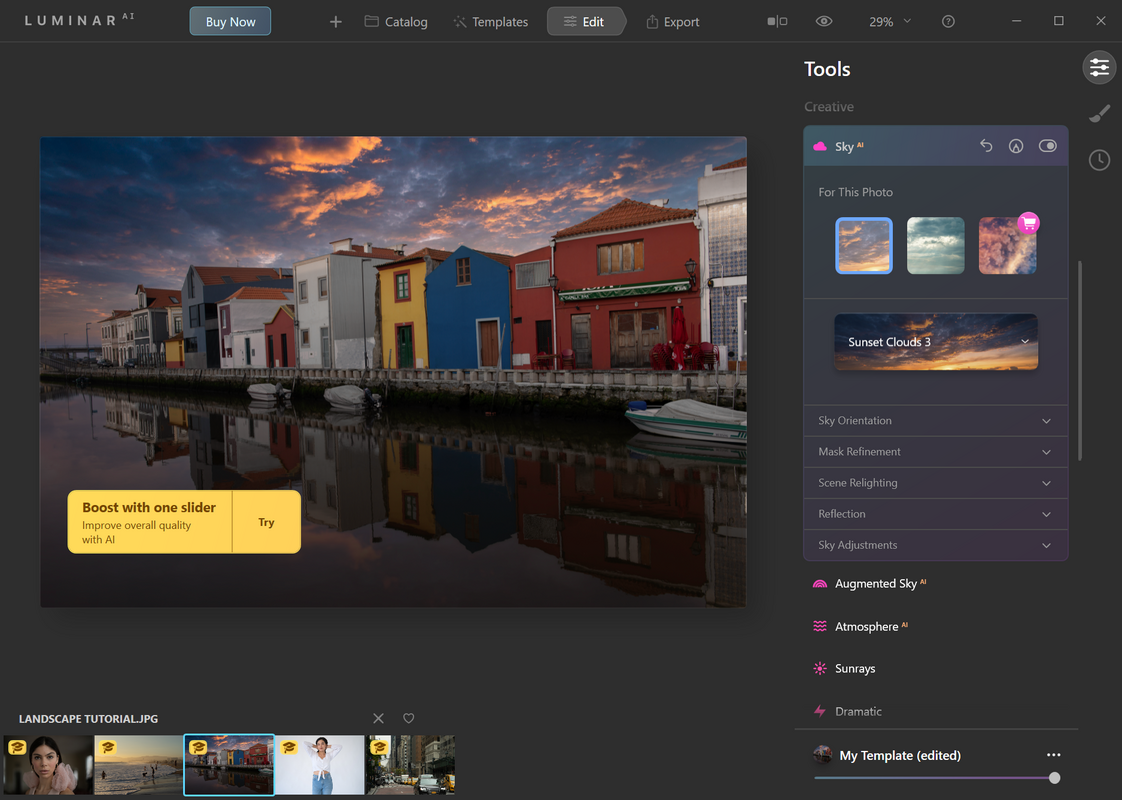Click the plus icon to add photos
Screen dimensions: 1122x800
pyautogui.click(x=336, y=22)
